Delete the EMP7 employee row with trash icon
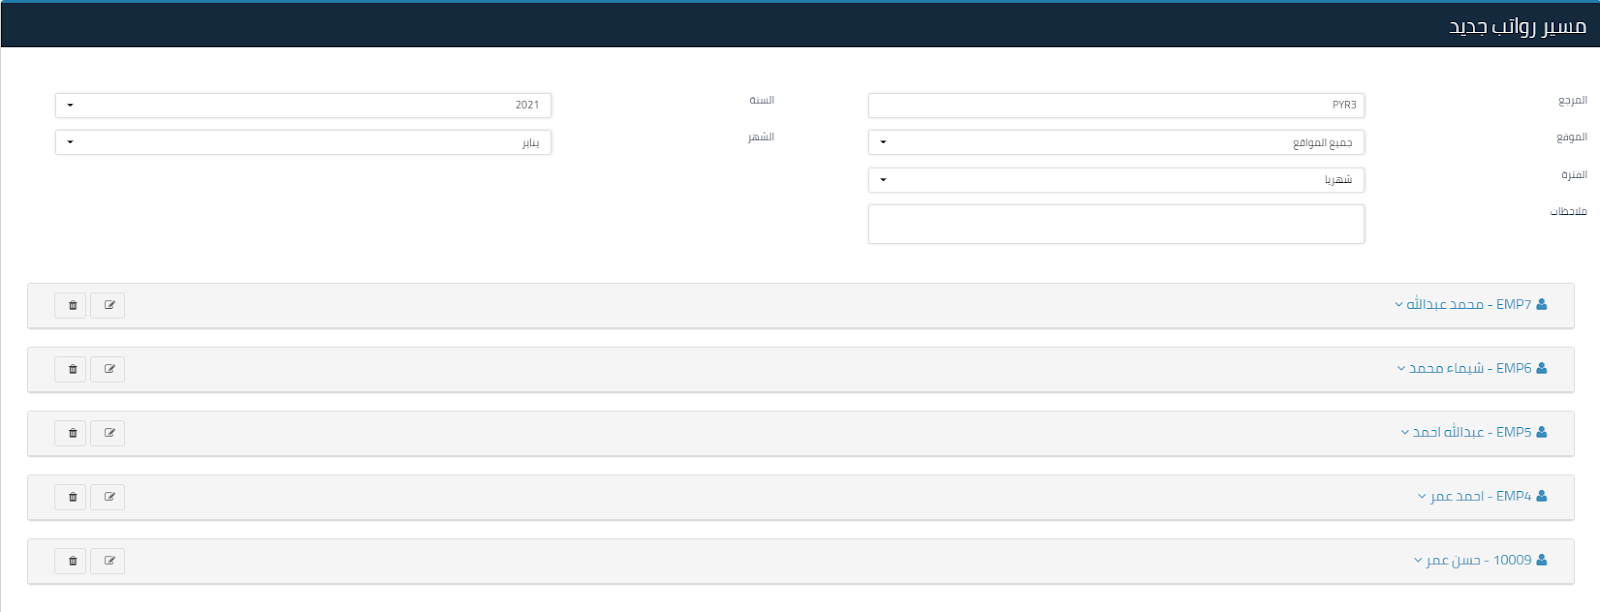This screenshot has width=1600, height=612. 71,305
